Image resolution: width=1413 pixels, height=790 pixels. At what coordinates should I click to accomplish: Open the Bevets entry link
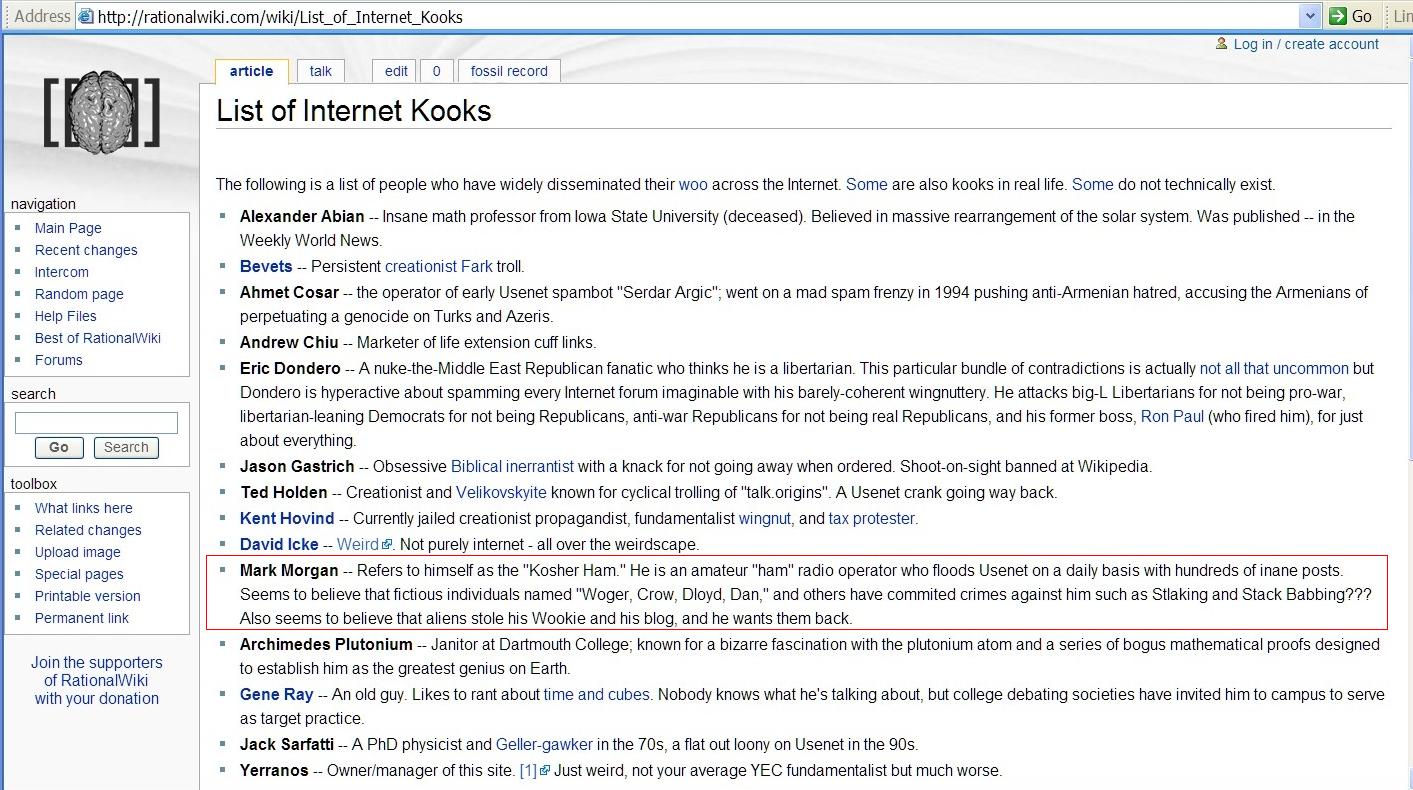[x=266, y=266]
